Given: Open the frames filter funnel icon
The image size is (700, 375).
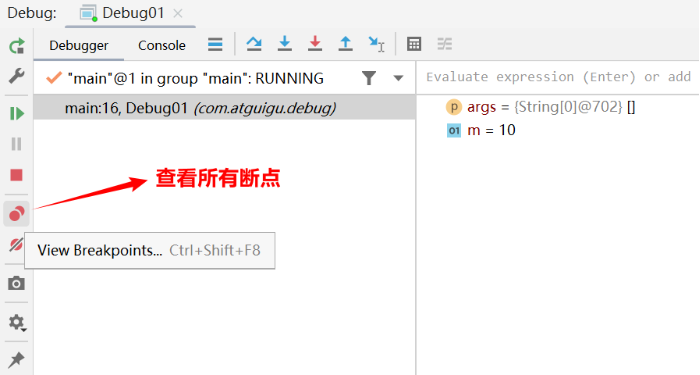Looking at the screenshot, I should pyautogui.click(x=369, y=78).
